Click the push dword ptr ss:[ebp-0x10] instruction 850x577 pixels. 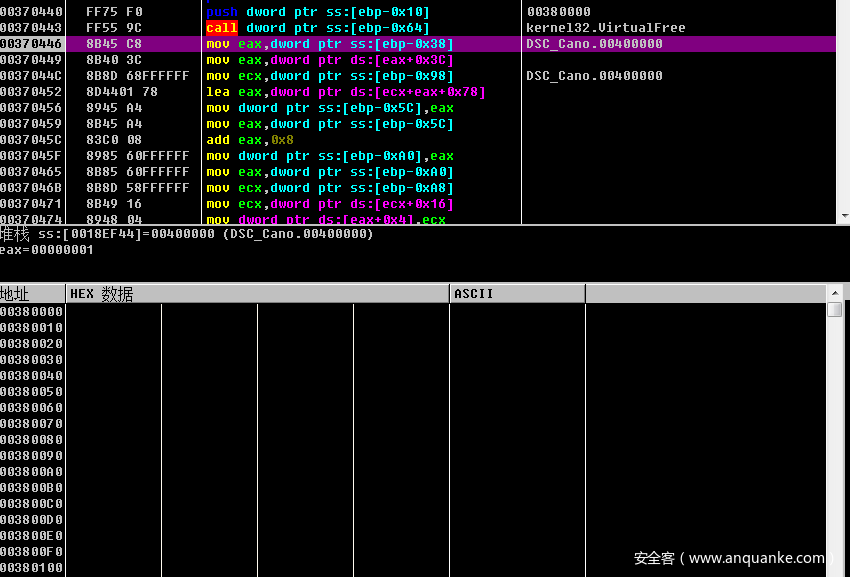317,12
